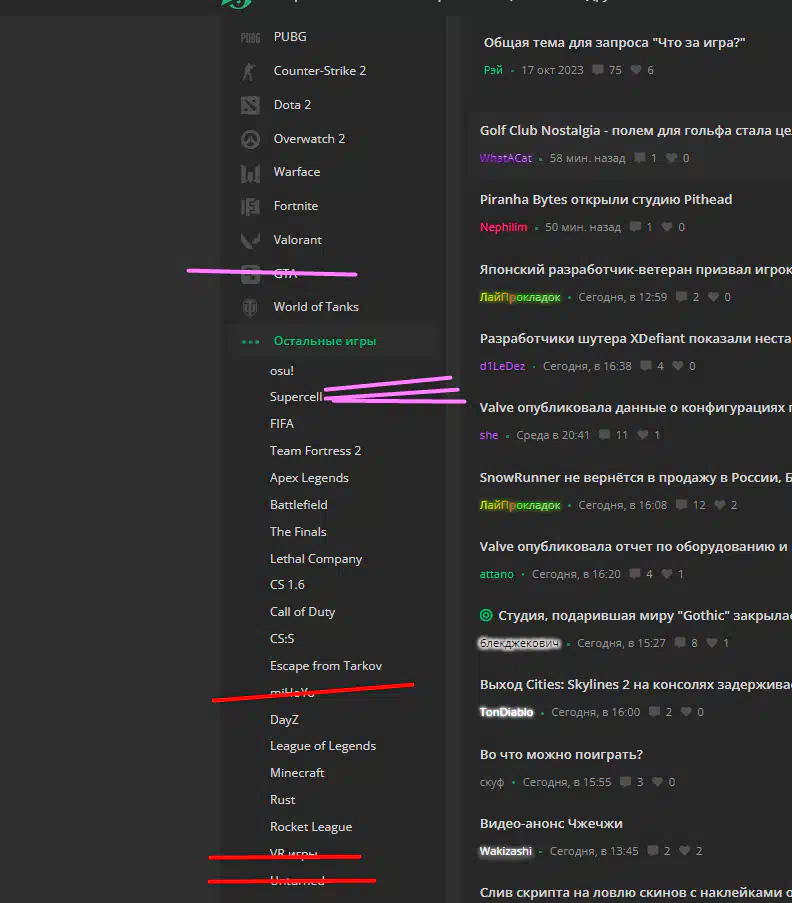Screen dimensions: 792x903
Task: Open the Supercell subsection
Action: (x=295, y=397)
